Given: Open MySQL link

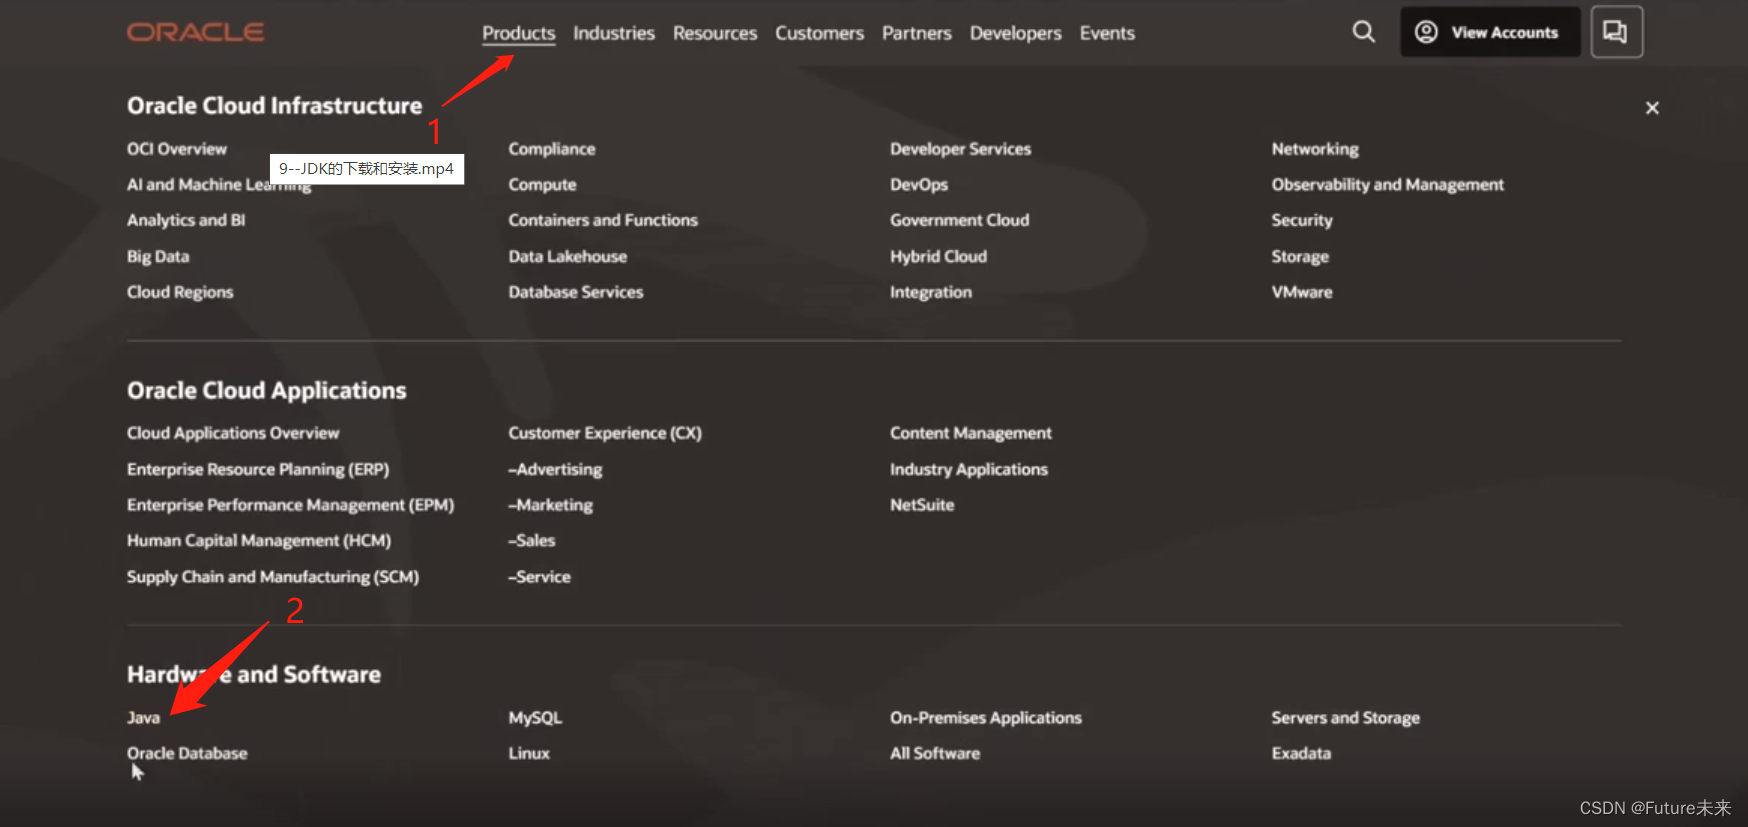Looking at the screenshot, I should click(x=535, y=718).
